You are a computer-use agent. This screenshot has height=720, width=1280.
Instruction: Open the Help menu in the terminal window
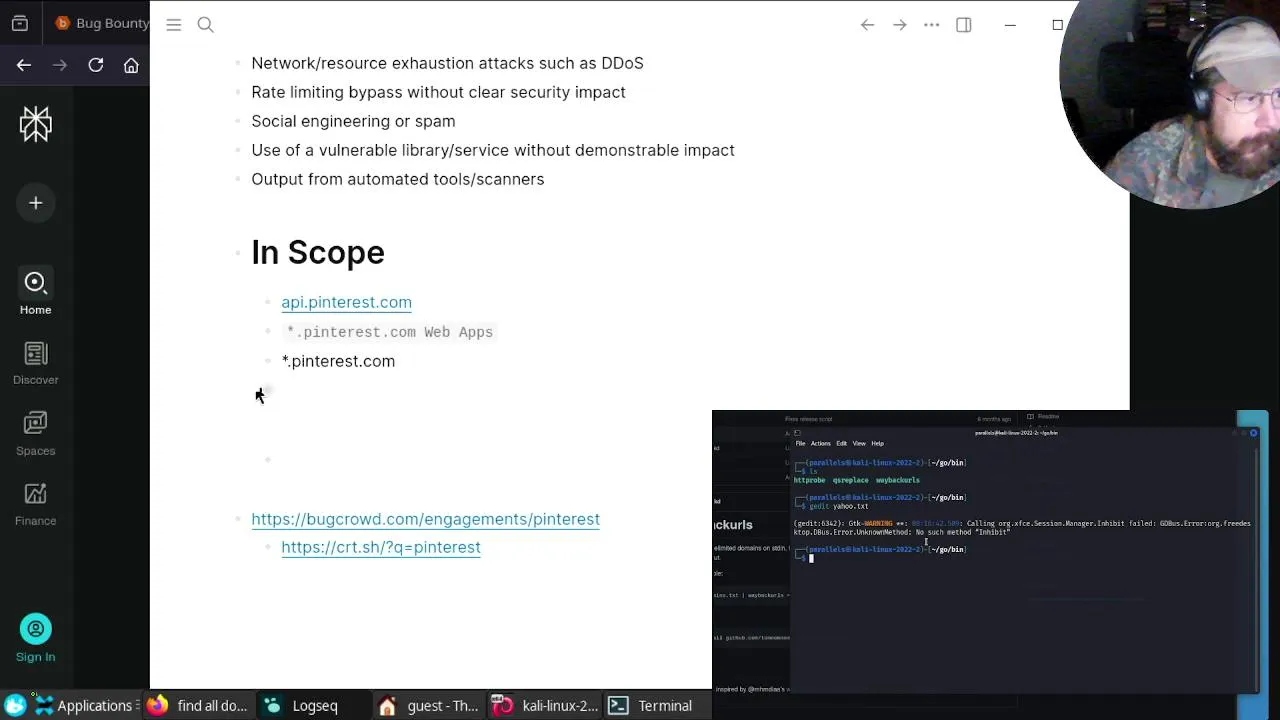pyautogui.click(x=877, y=443)
